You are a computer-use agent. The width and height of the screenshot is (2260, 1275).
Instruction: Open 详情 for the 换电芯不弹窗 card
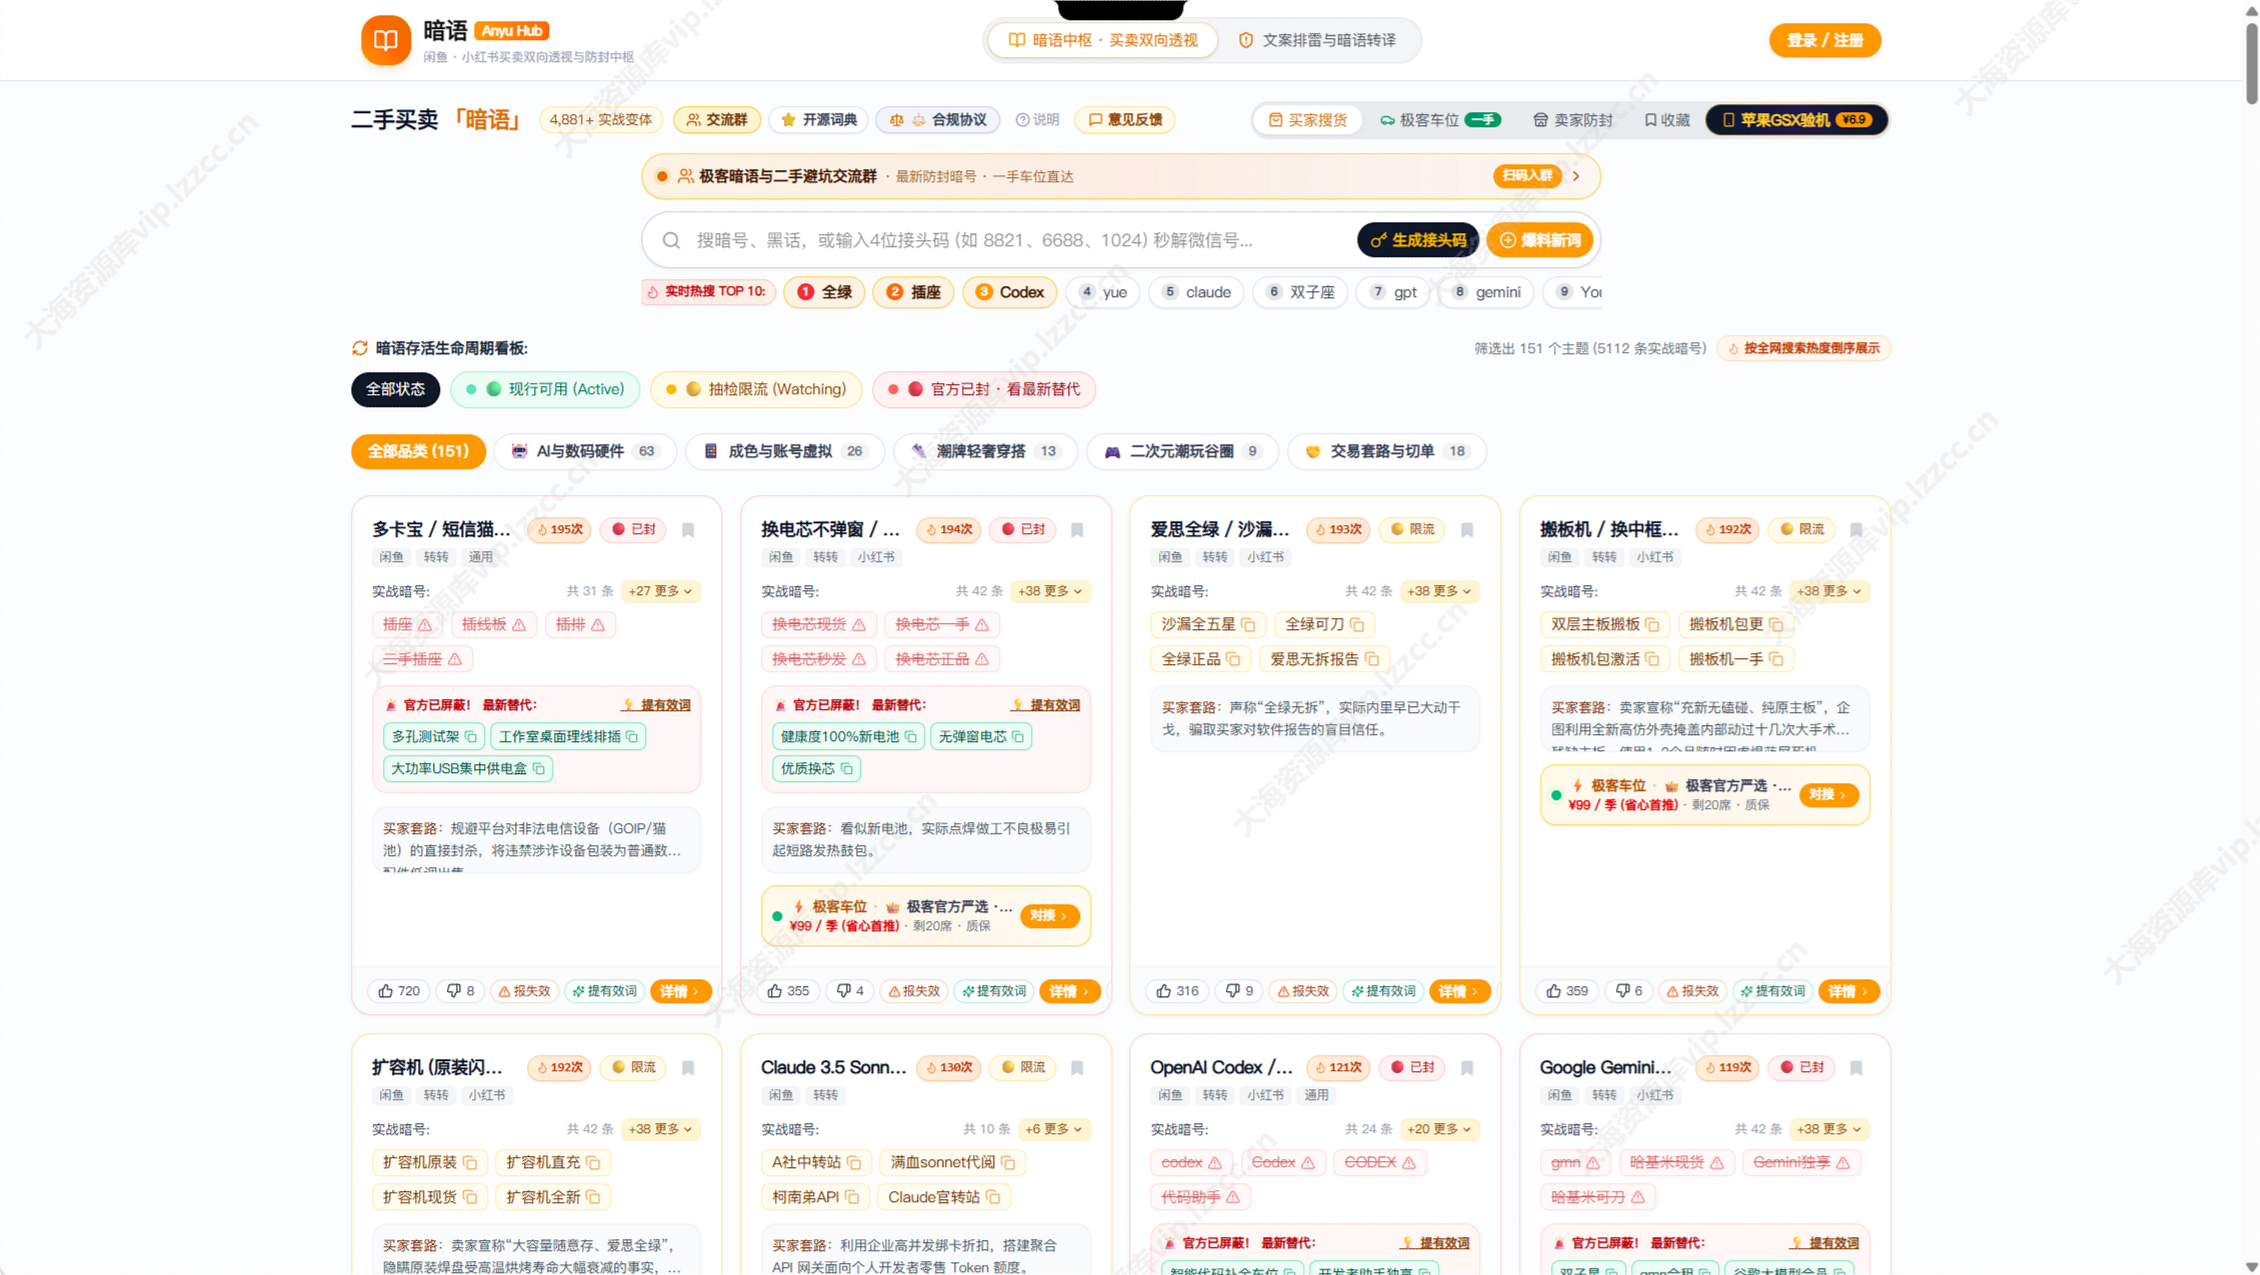click(1069, 991)
